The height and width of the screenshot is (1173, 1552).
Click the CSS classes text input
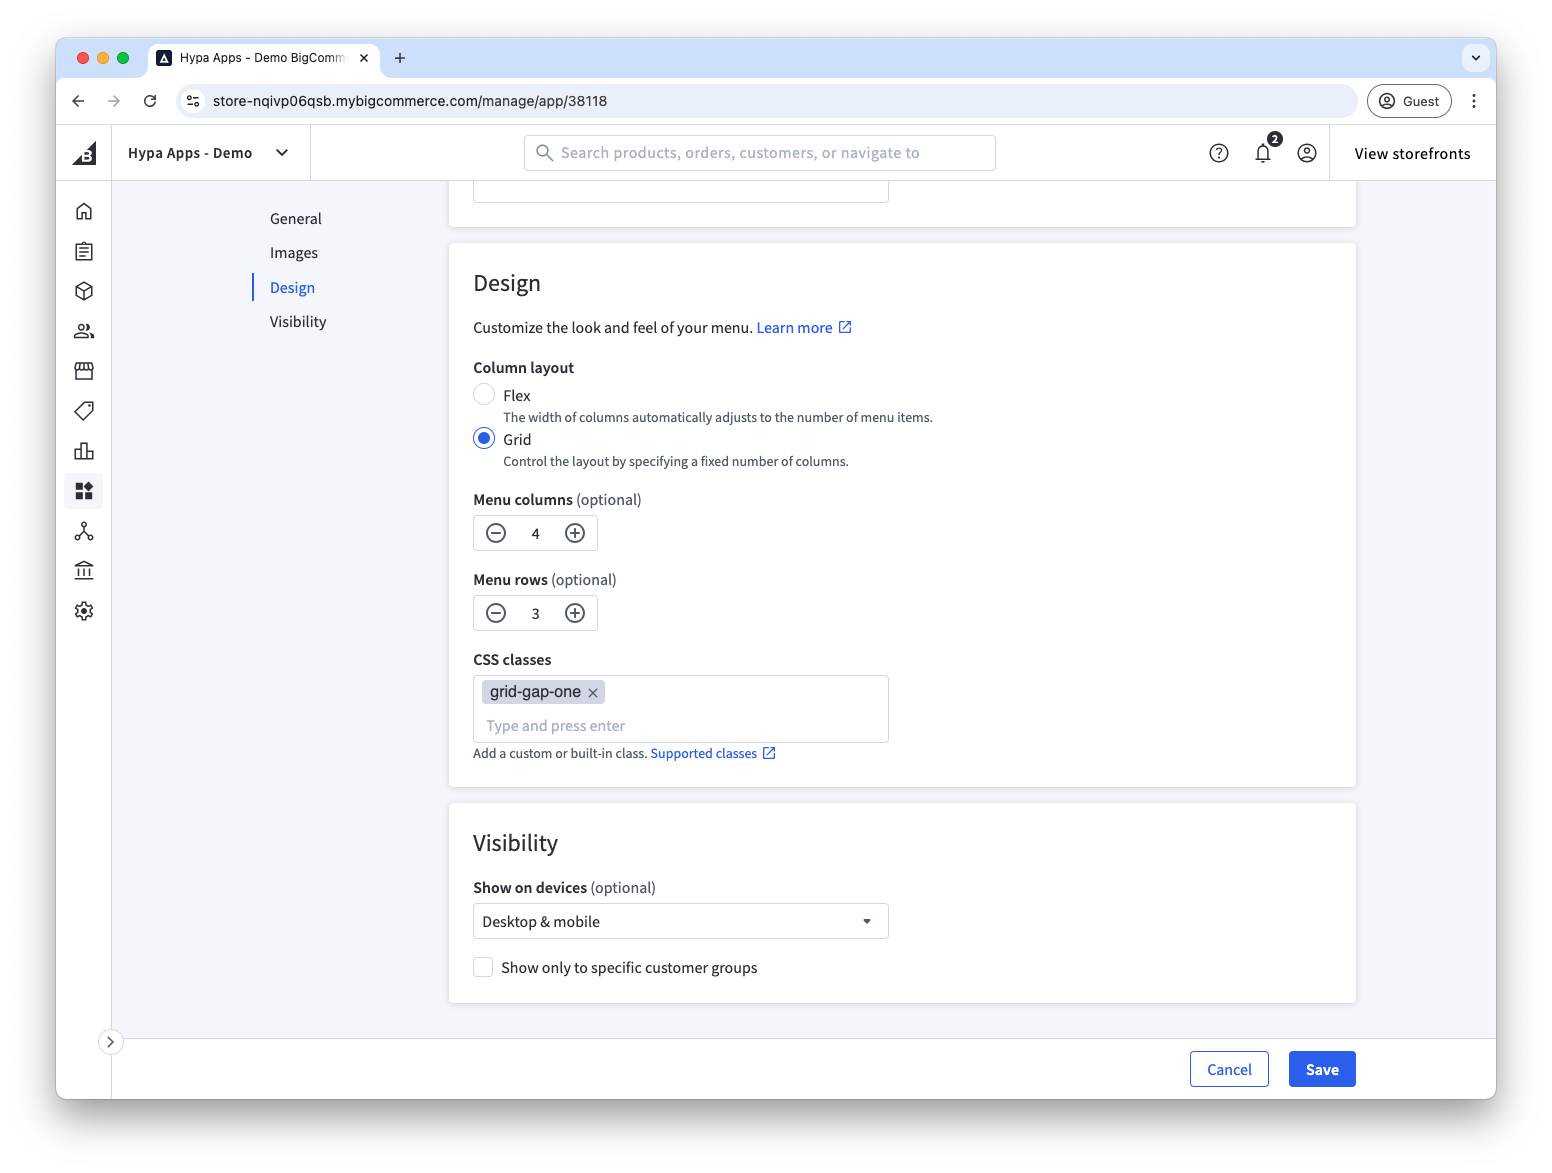pyautogui.click(x=681, y=726)
